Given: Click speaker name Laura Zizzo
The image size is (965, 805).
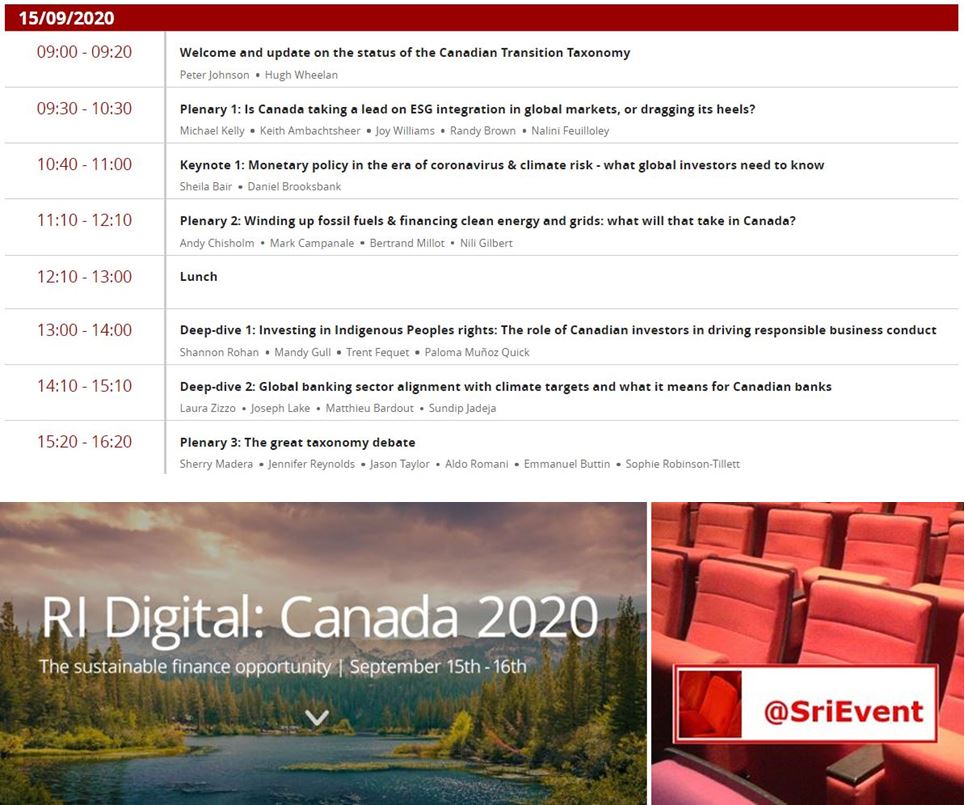Looking at the screenshot, I should [x=207, y=408].
